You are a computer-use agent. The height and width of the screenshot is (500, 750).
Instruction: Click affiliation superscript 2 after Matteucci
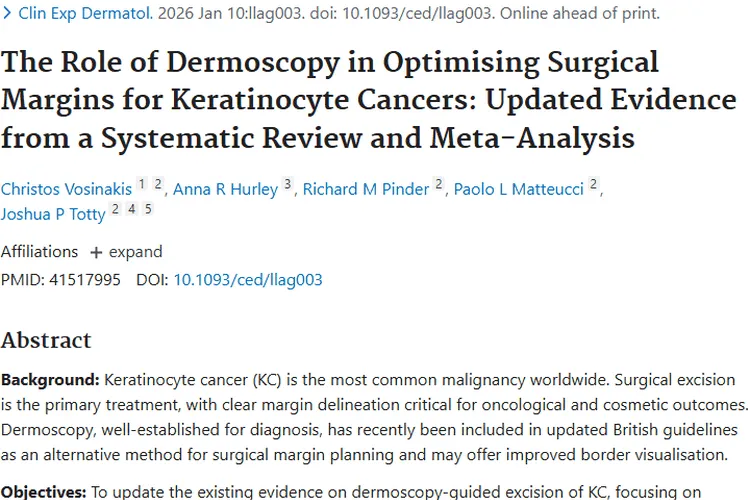(x=594, y=184)
